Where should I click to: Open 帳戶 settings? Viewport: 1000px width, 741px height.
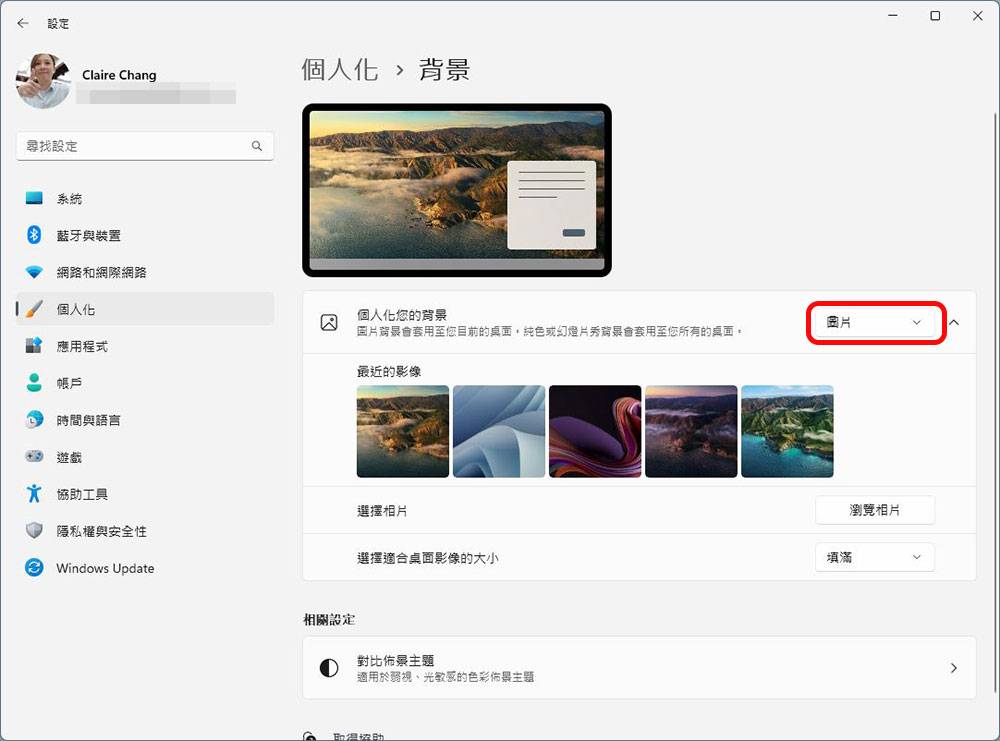coord(68,383)
